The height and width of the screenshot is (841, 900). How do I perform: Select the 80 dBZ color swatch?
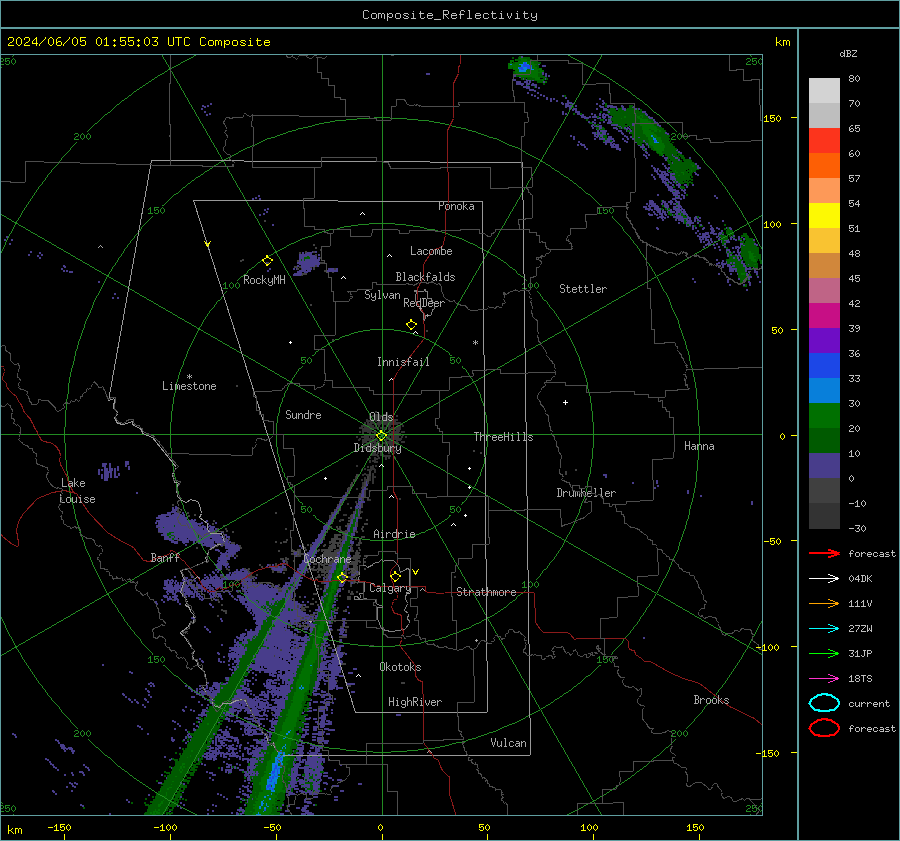coord(824,90)
